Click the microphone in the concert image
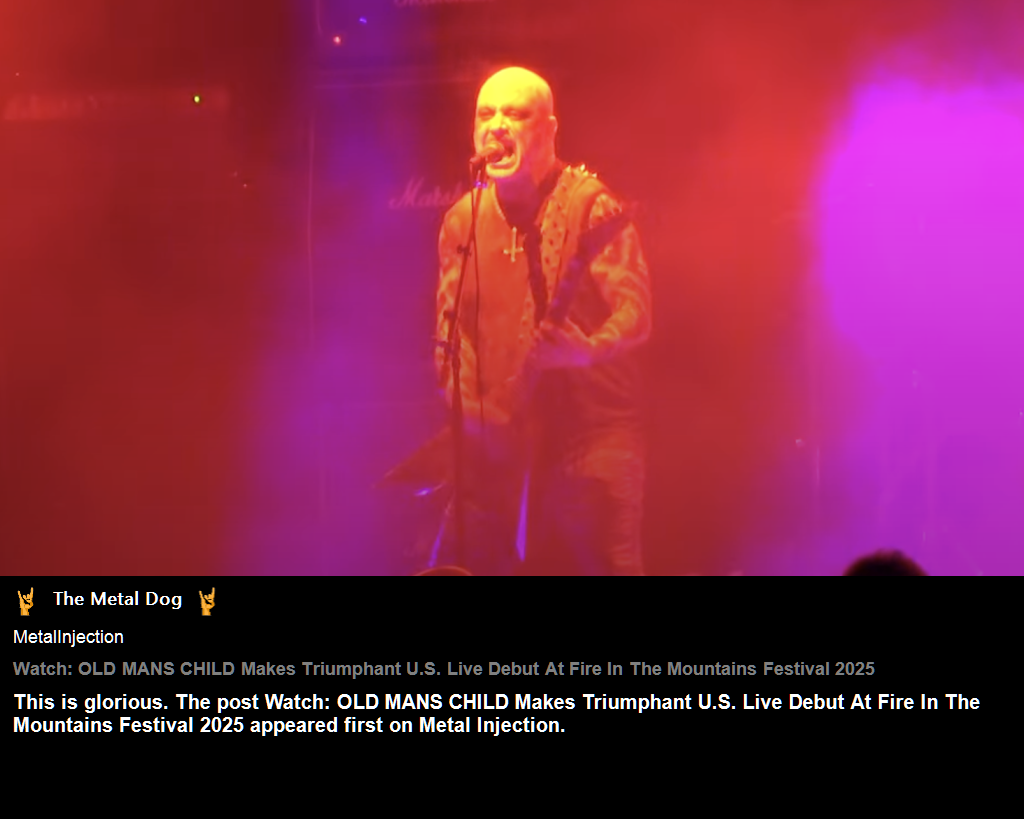Screen dimensions: 1024x819 pyautogui.click(x=485, y=155)
